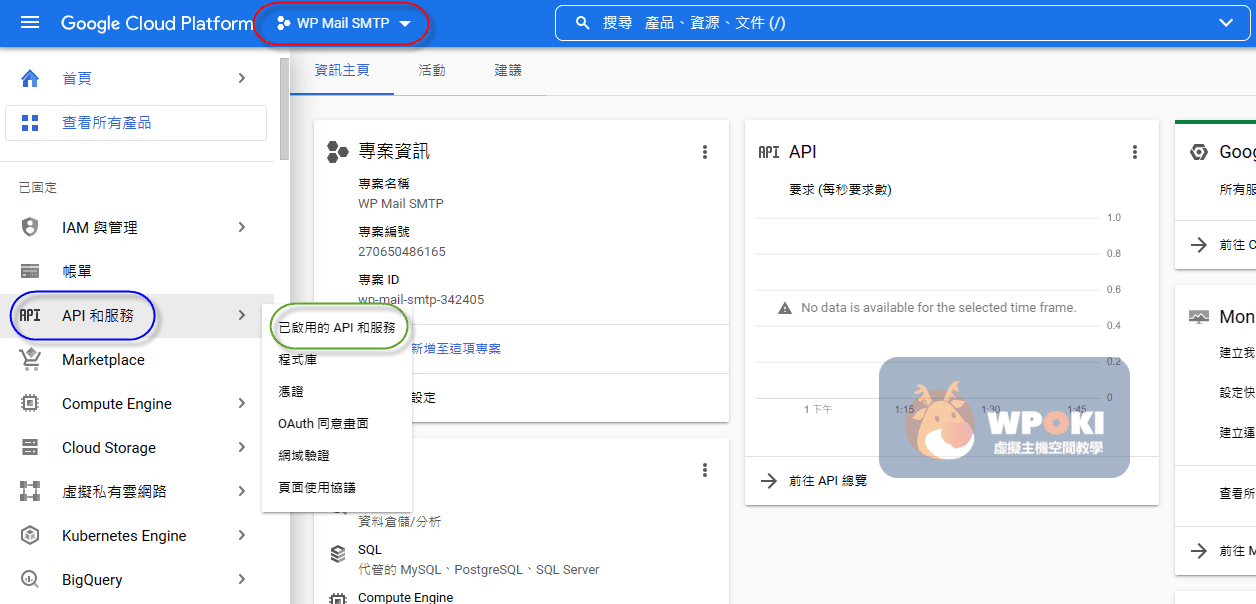Screen dimensions: 1256x604
Task: Follow the 前往 API 總覽 link
Action: (827, 481)
